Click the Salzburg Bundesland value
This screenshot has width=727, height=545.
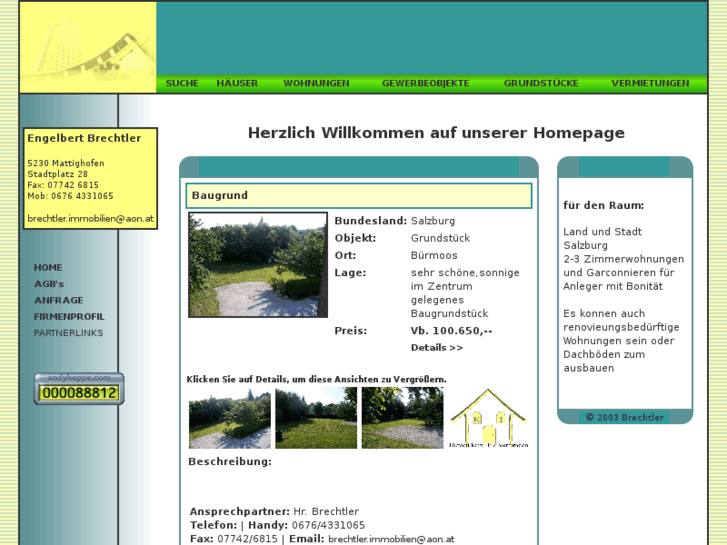pyautogui.click(x=433, y=221)
